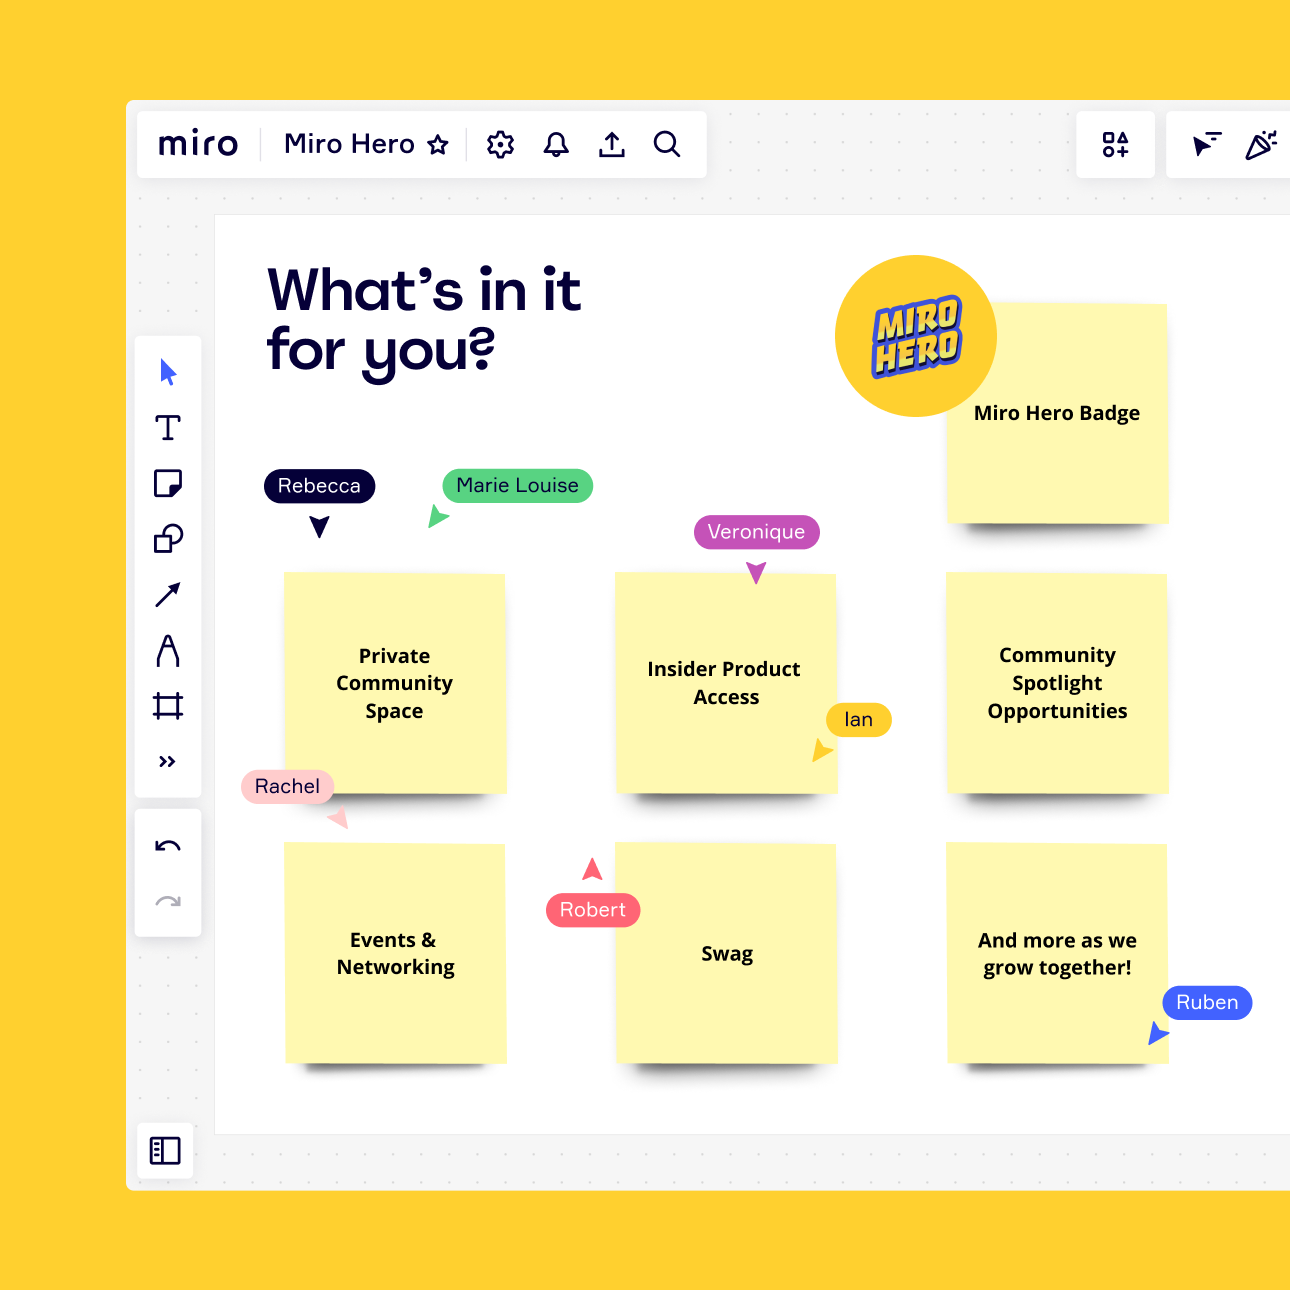Select the Connection line arrow tool
Screen dimensions: 1290x1290
168,595
